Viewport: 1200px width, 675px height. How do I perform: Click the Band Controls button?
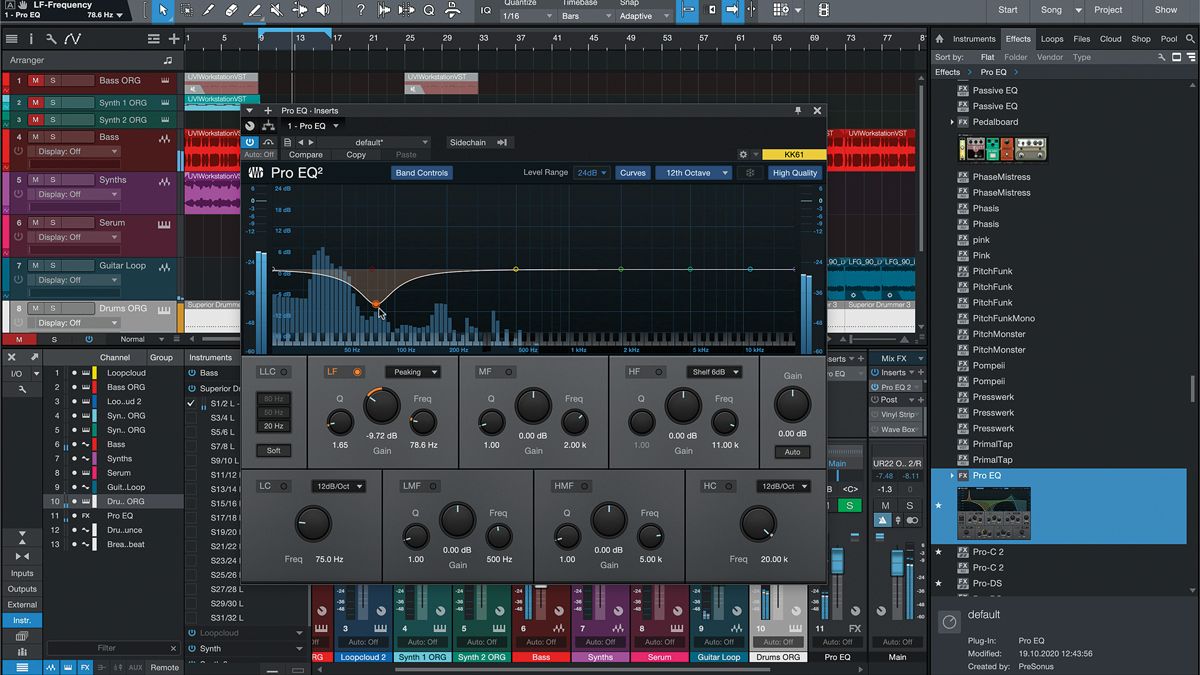(421, 172)
